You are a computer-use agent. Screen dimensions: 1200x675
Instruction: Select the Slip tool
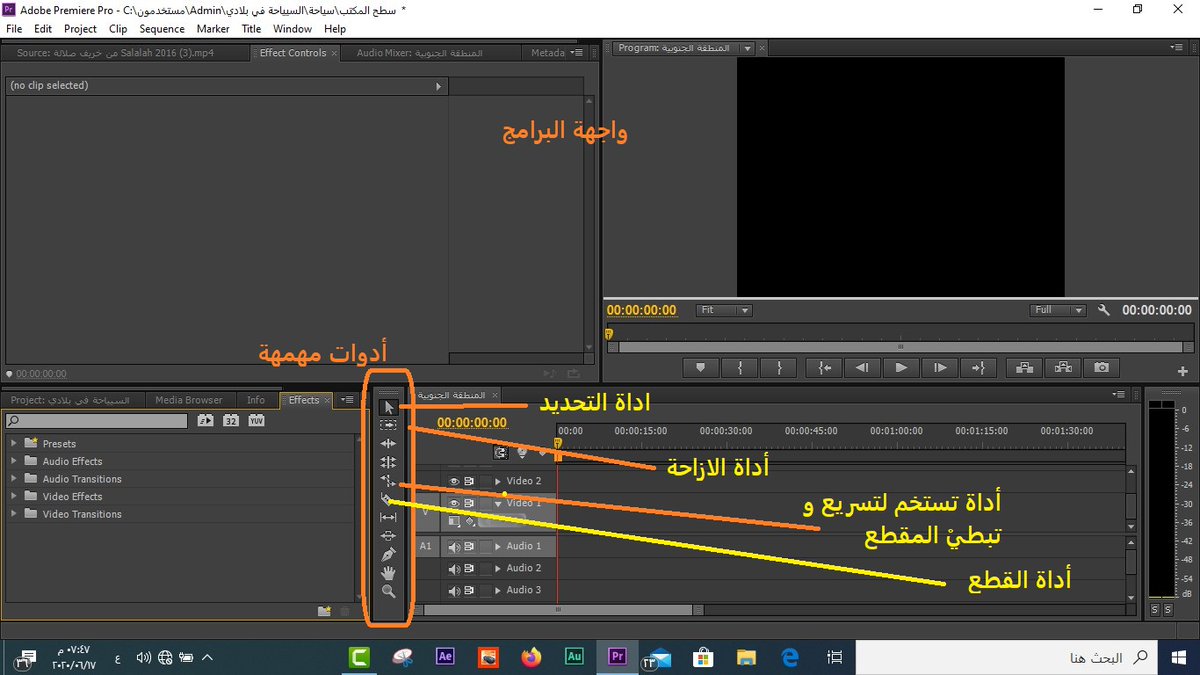pyautogui.click(x=388, y=517)
